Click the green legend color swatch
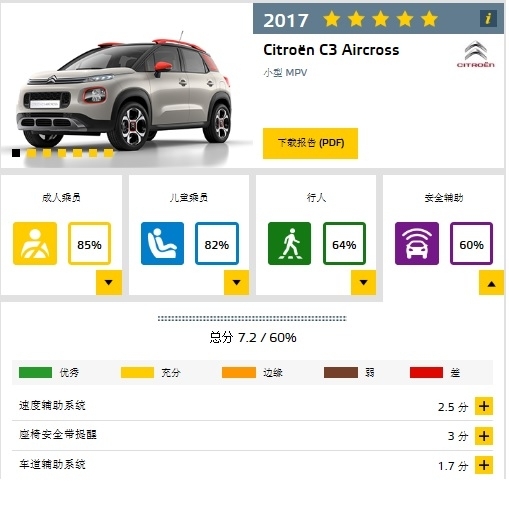This screenshot has height=510, width=509. click(x=36, y=374)
